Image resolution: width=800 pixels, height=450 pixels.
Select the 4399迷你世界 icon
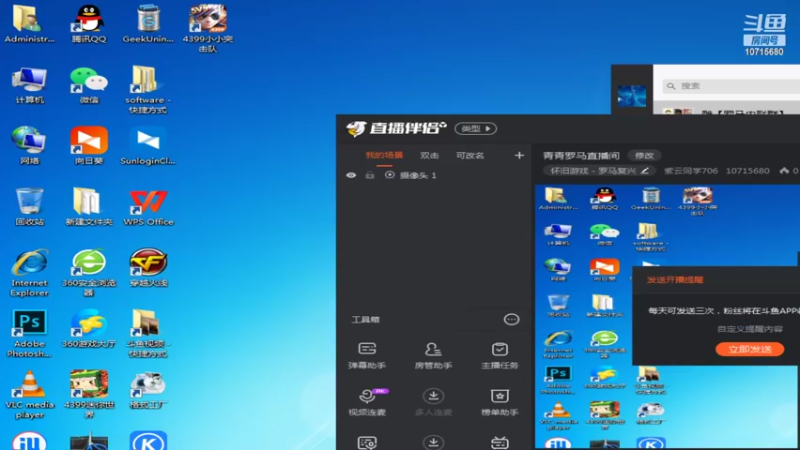(x=89, y=395)
